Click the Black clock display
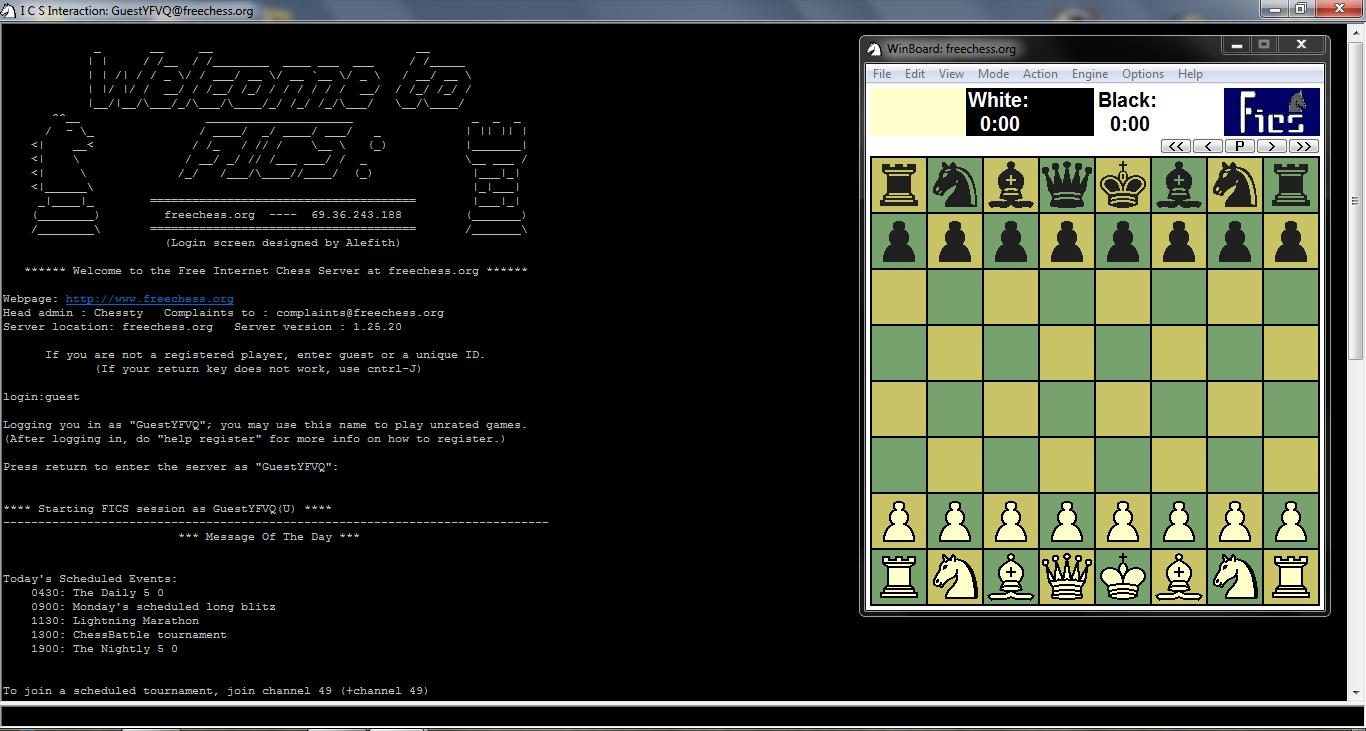This screenshot has width=1366, height=731. [1158, 112]
